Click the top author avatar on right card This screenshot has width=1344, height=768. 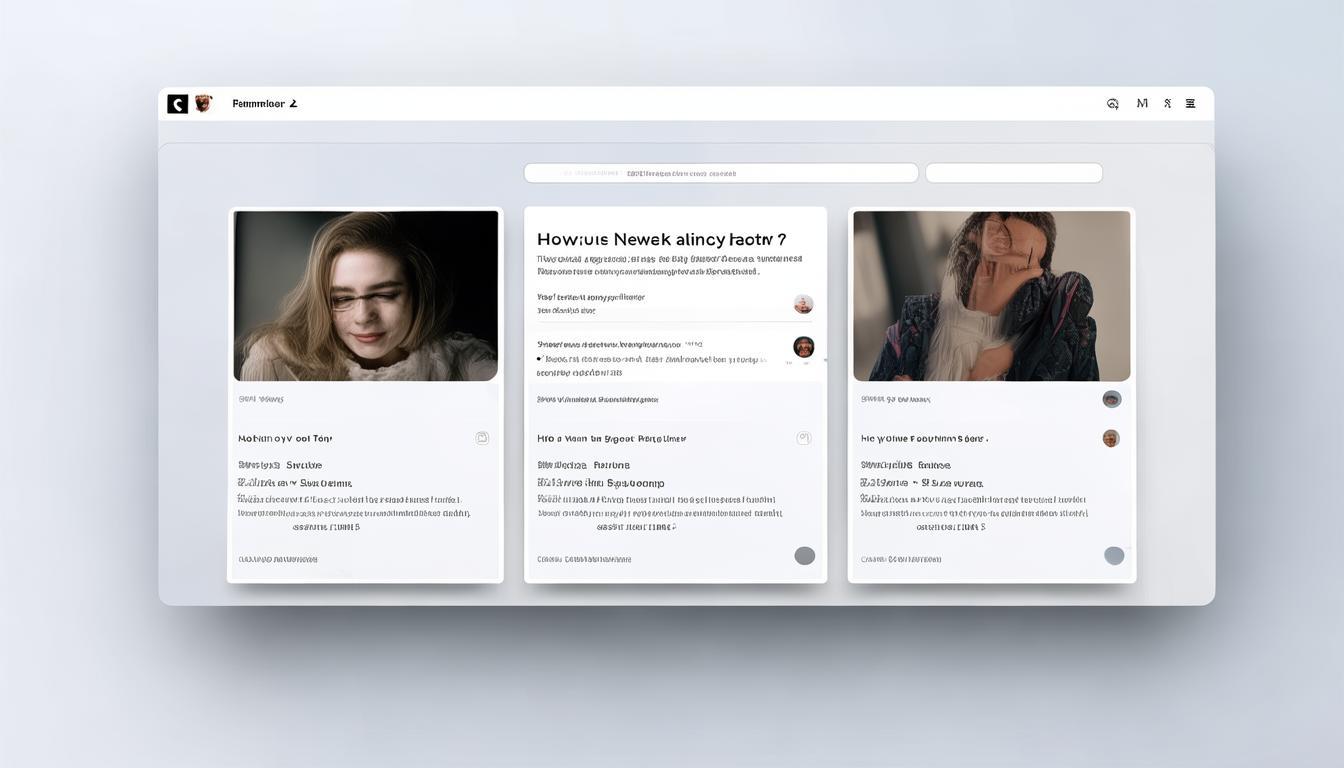1111,399
